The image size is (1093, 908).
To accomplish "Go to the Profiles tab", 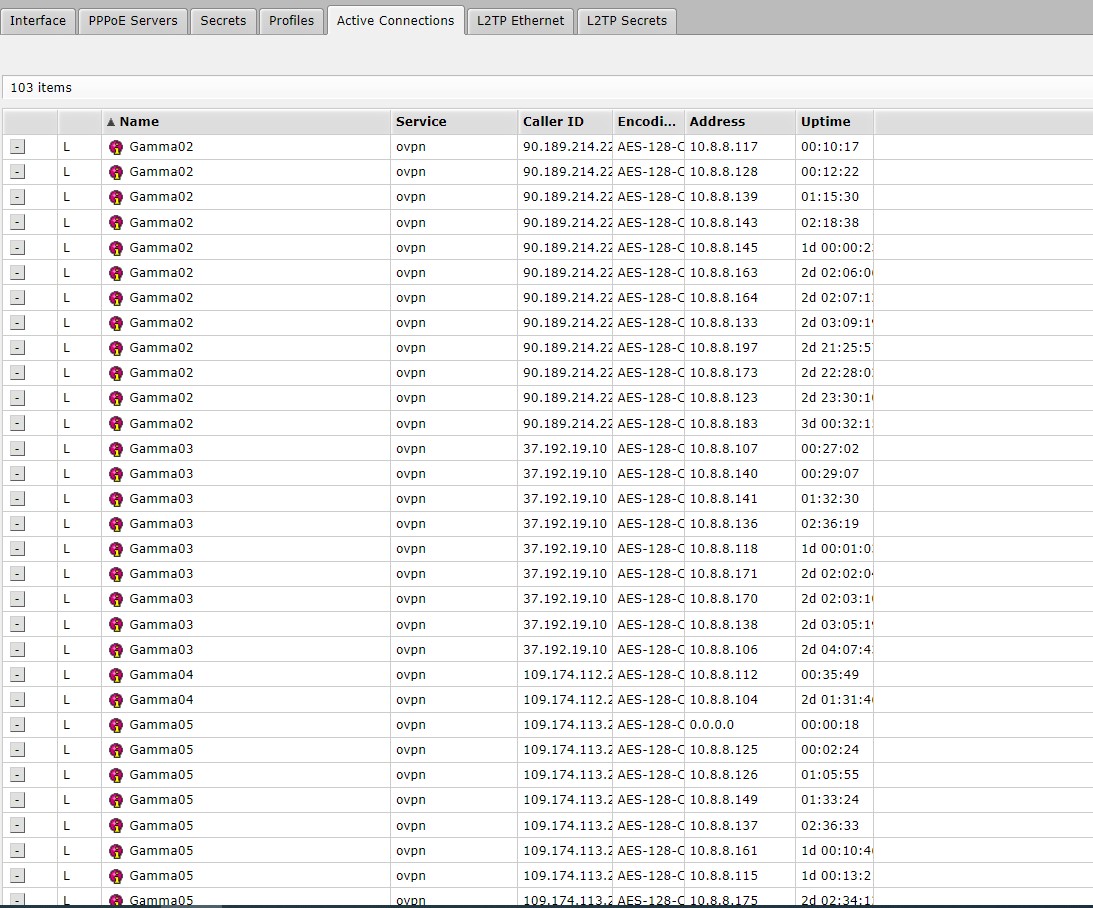I will (x=291, y=21).
